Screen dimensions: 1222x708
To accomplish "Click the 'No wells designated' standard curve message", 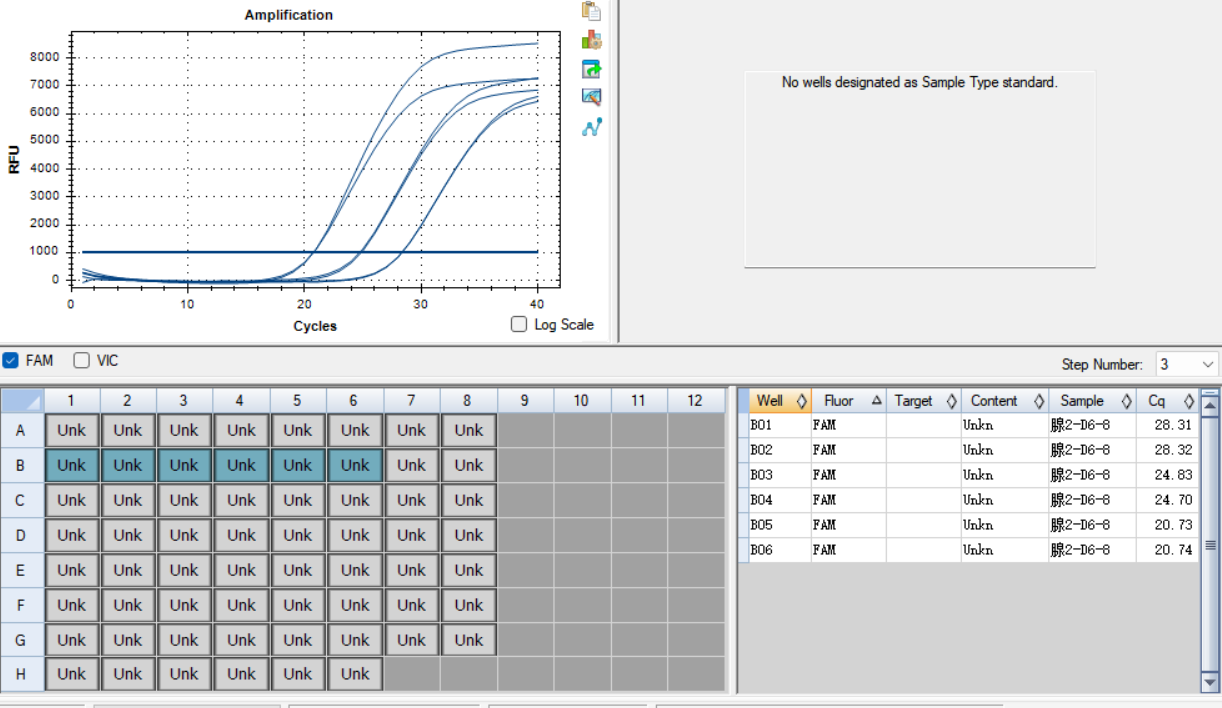I will coord(919,83).
